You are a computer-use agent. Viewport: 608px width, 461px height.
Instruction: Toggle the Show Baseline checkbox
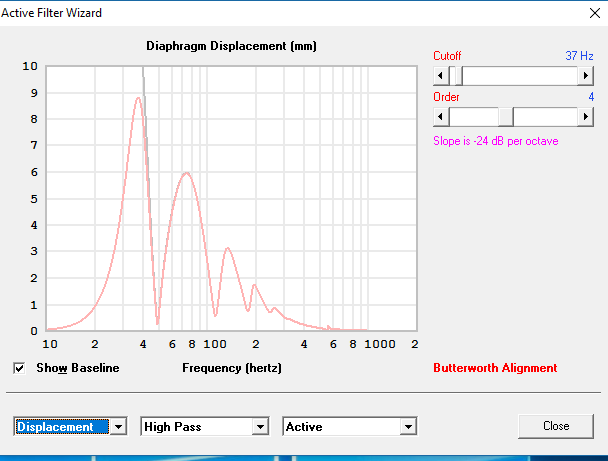click(x=19, y=368)
